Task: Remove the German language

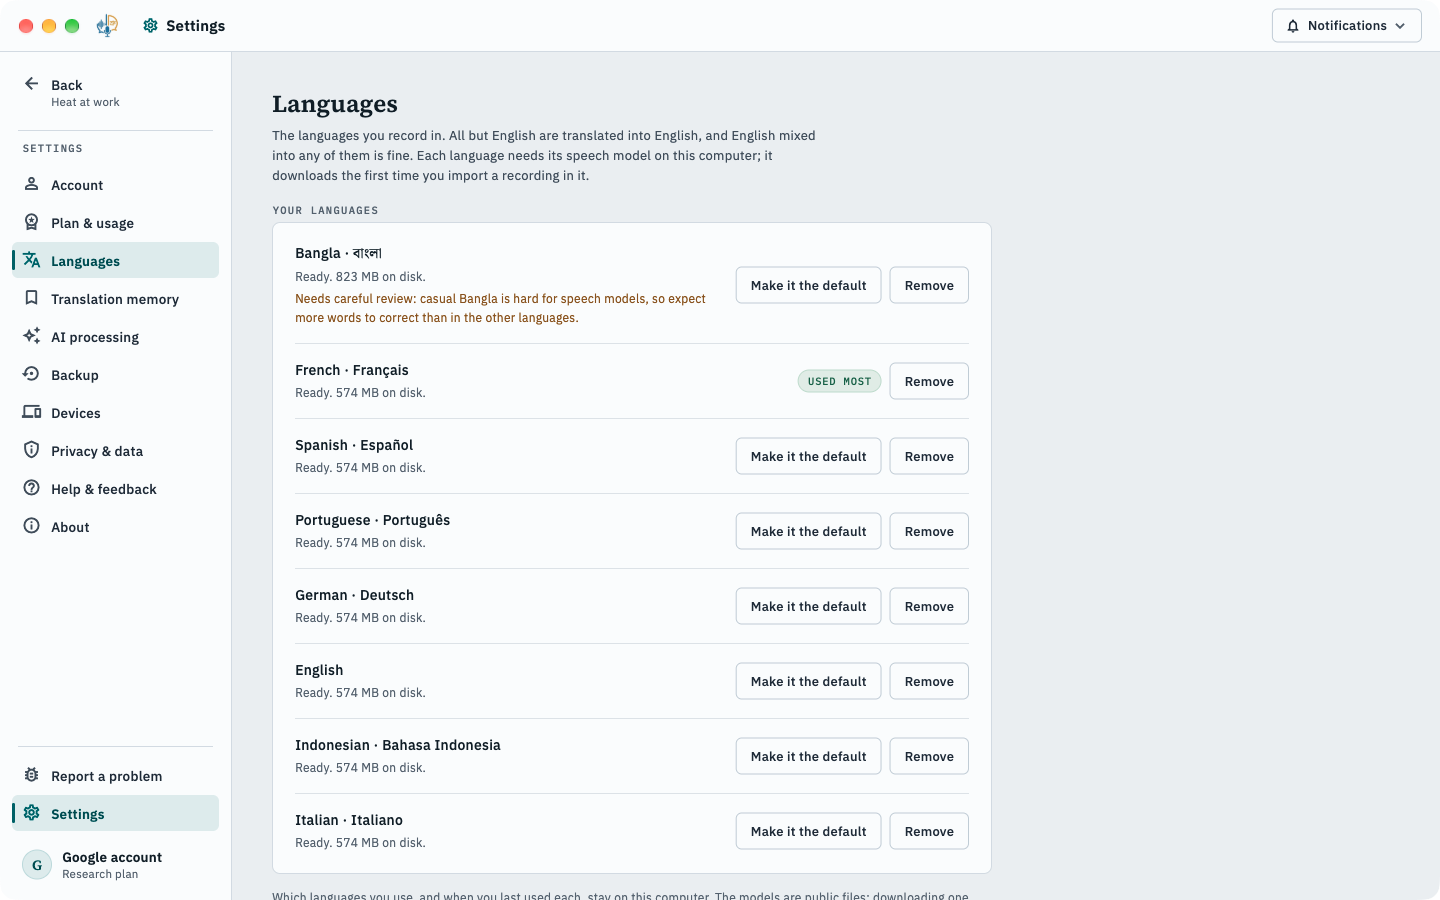Action: pyautogui.click(x=929, y=606)
